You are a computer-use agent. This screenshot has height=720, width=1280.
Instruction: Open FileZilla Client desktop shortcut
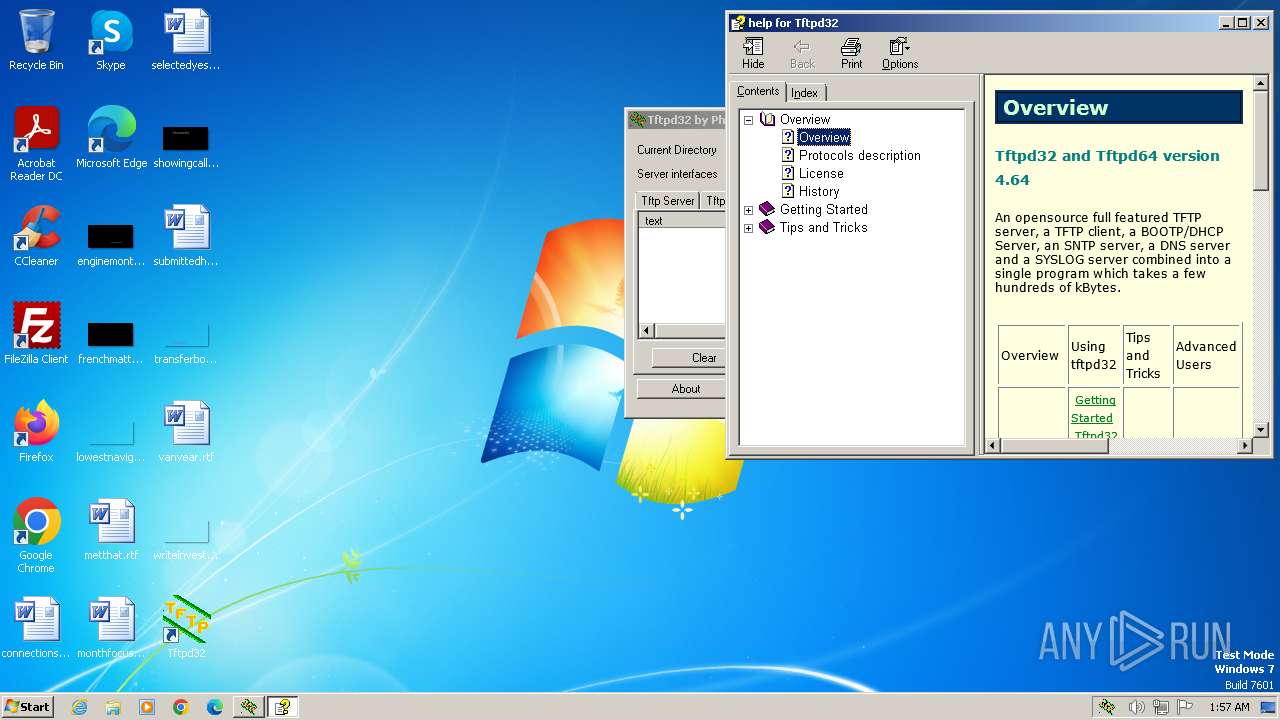(x=36, y=335)
